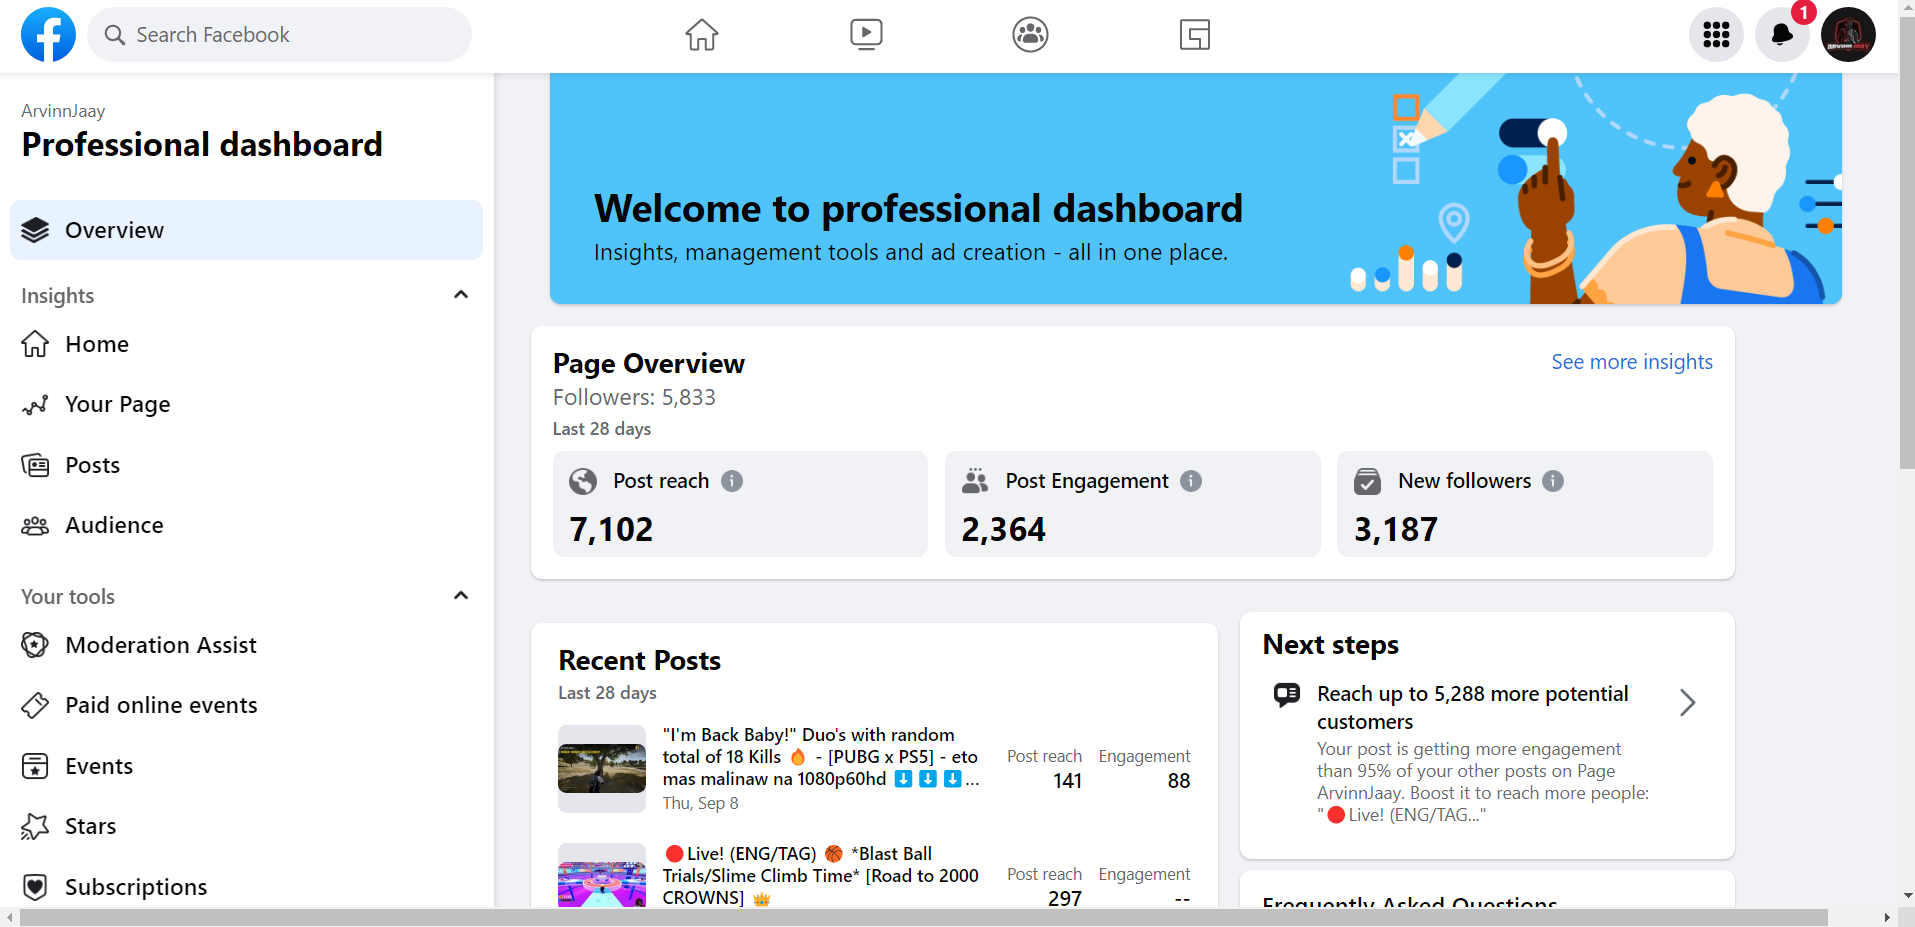Click the Engagement value 88
The height and width of the screenshot is (927, 1915).
[x=1179, y=781]
